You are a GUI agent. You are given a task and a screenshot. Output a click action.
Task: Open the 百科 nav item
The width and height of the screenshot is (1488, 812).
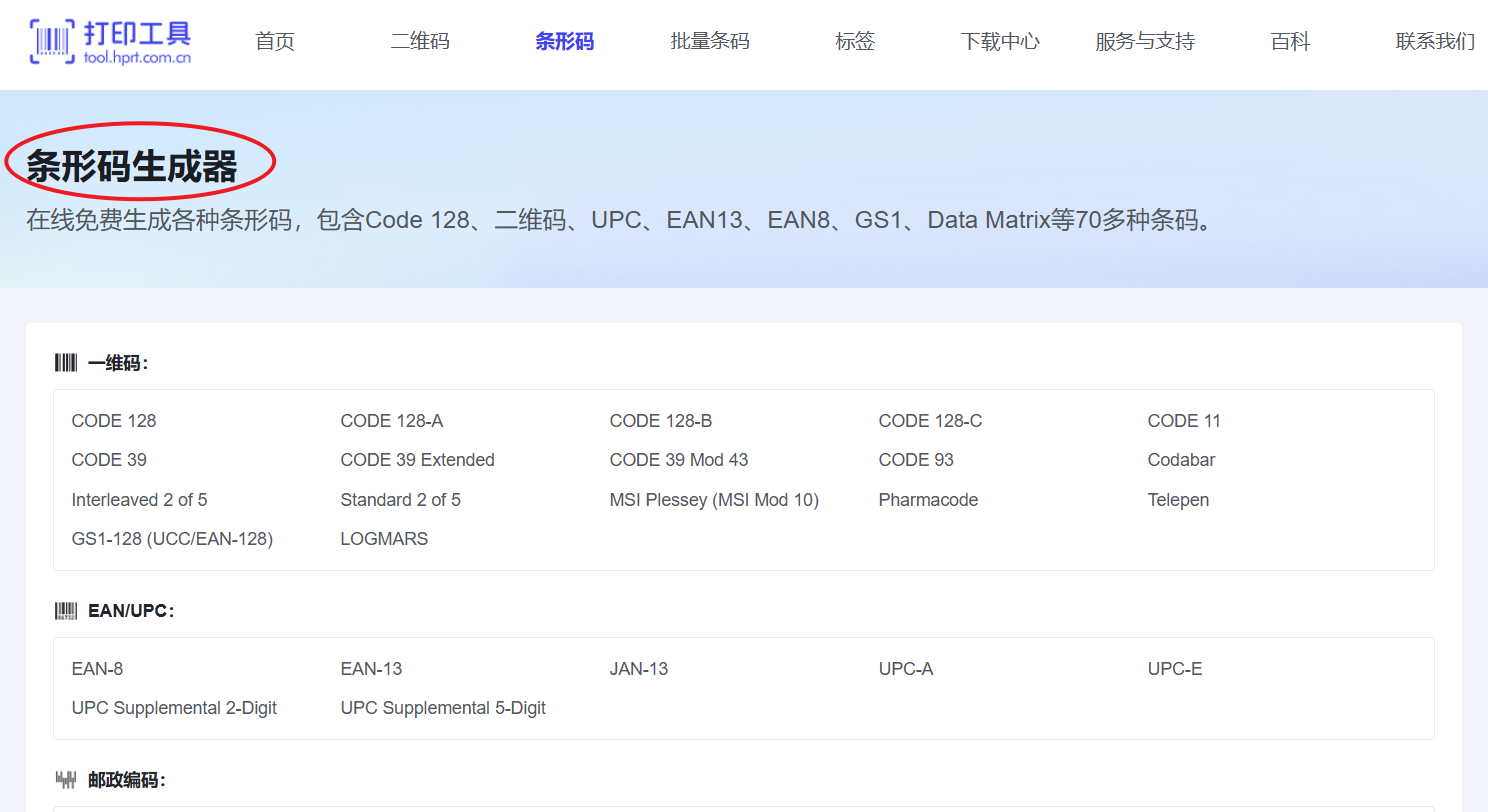click(x=1290, y=42)
